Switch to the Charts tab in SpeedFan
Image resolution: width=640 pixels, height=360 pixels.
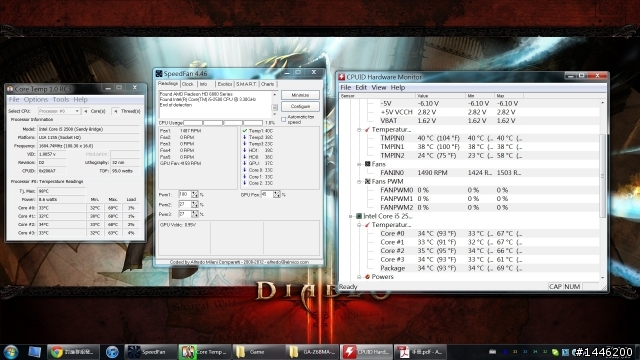pos(267,84)
